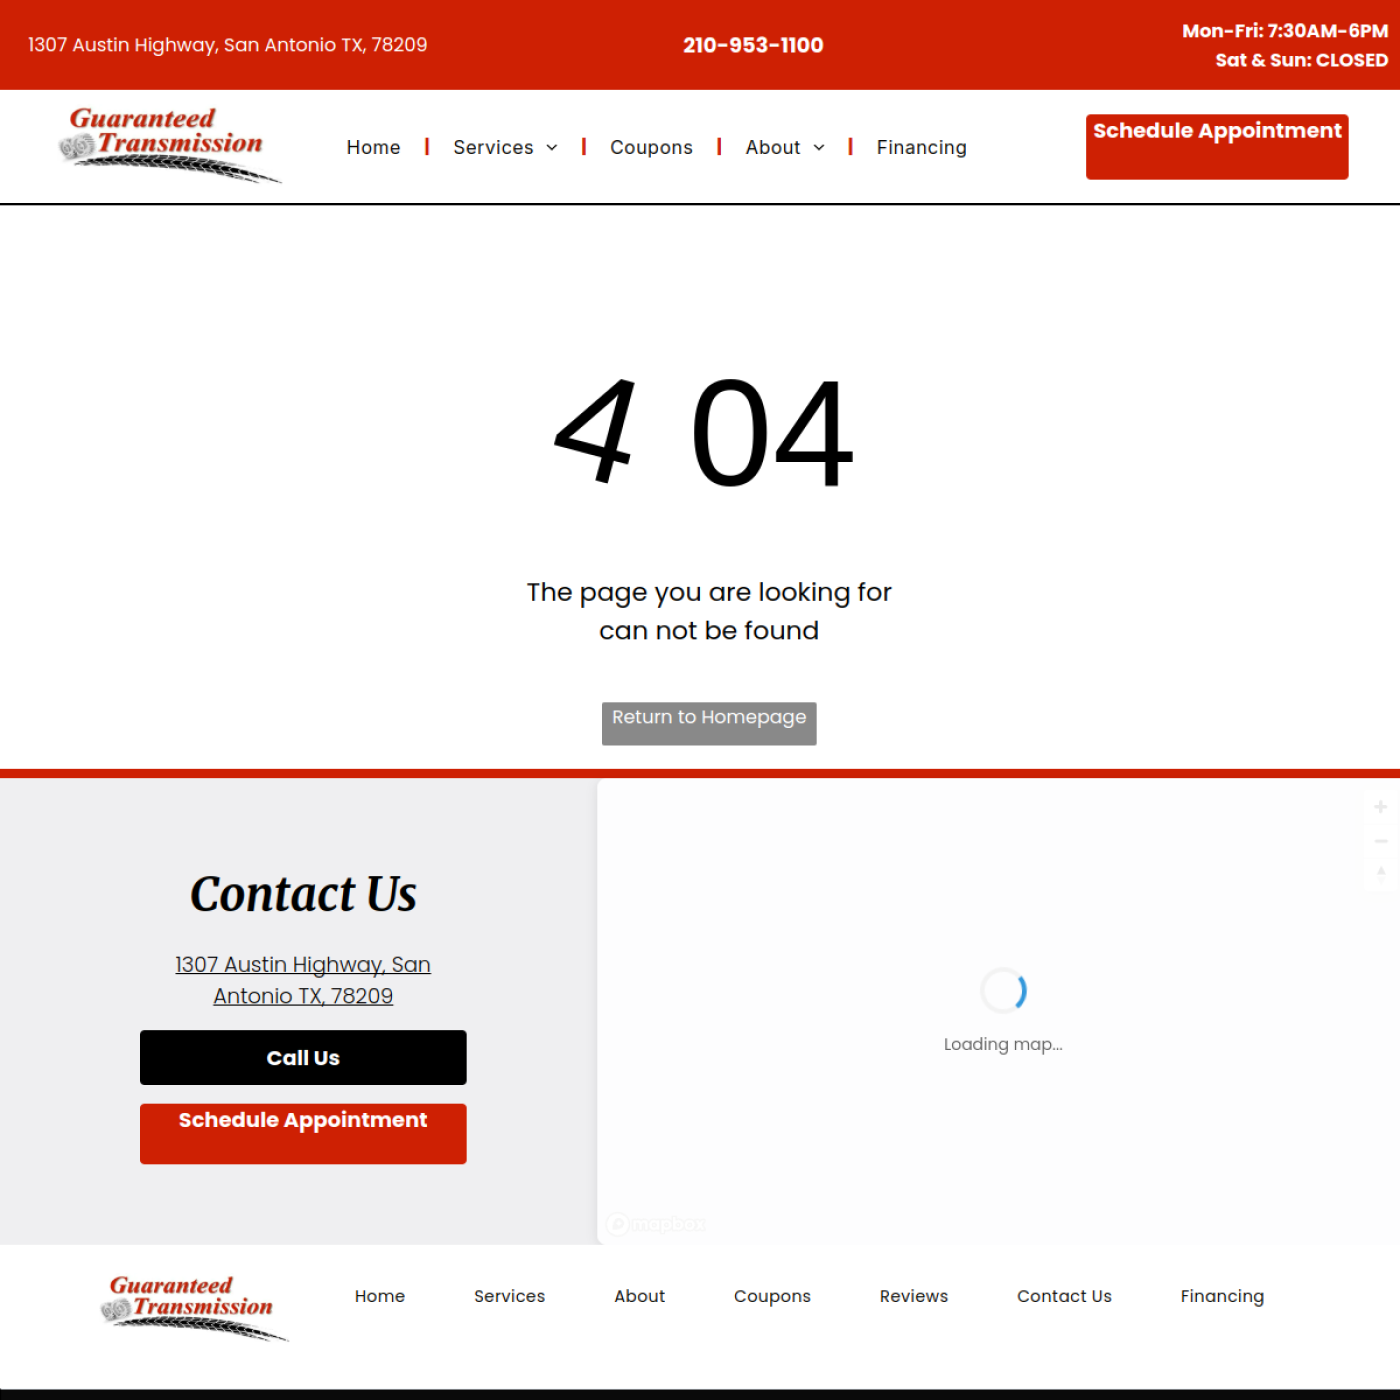The image size is (1400, 1400).
Task: Click the Guaranteed Transmission header logo
Action: click(x=170, y=146)
